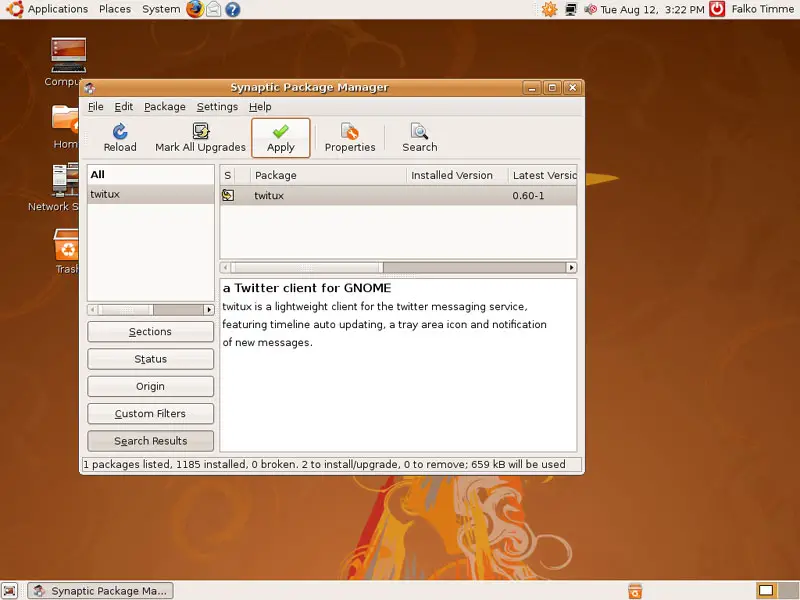This screenshot has height=600, width=800.
Task: Select the twitux row in the package list
Action: click(x=398, y=195)
